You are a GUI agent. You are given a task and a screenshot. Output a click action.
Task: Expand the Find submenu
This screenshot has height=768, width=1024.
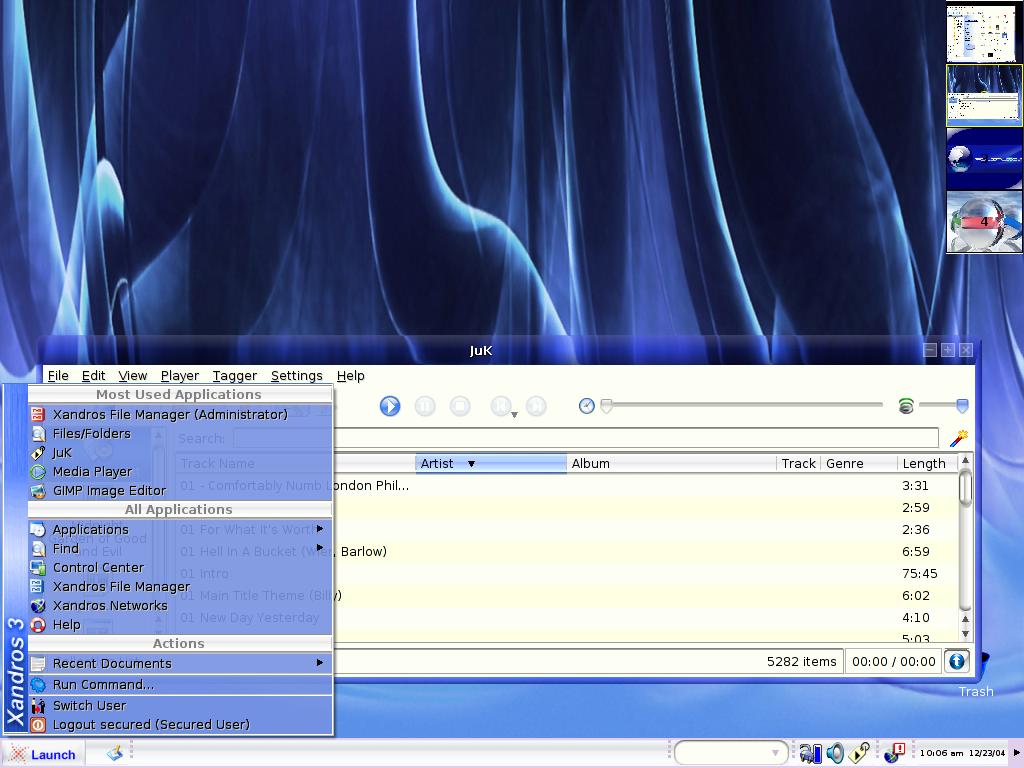click(180, 549)
